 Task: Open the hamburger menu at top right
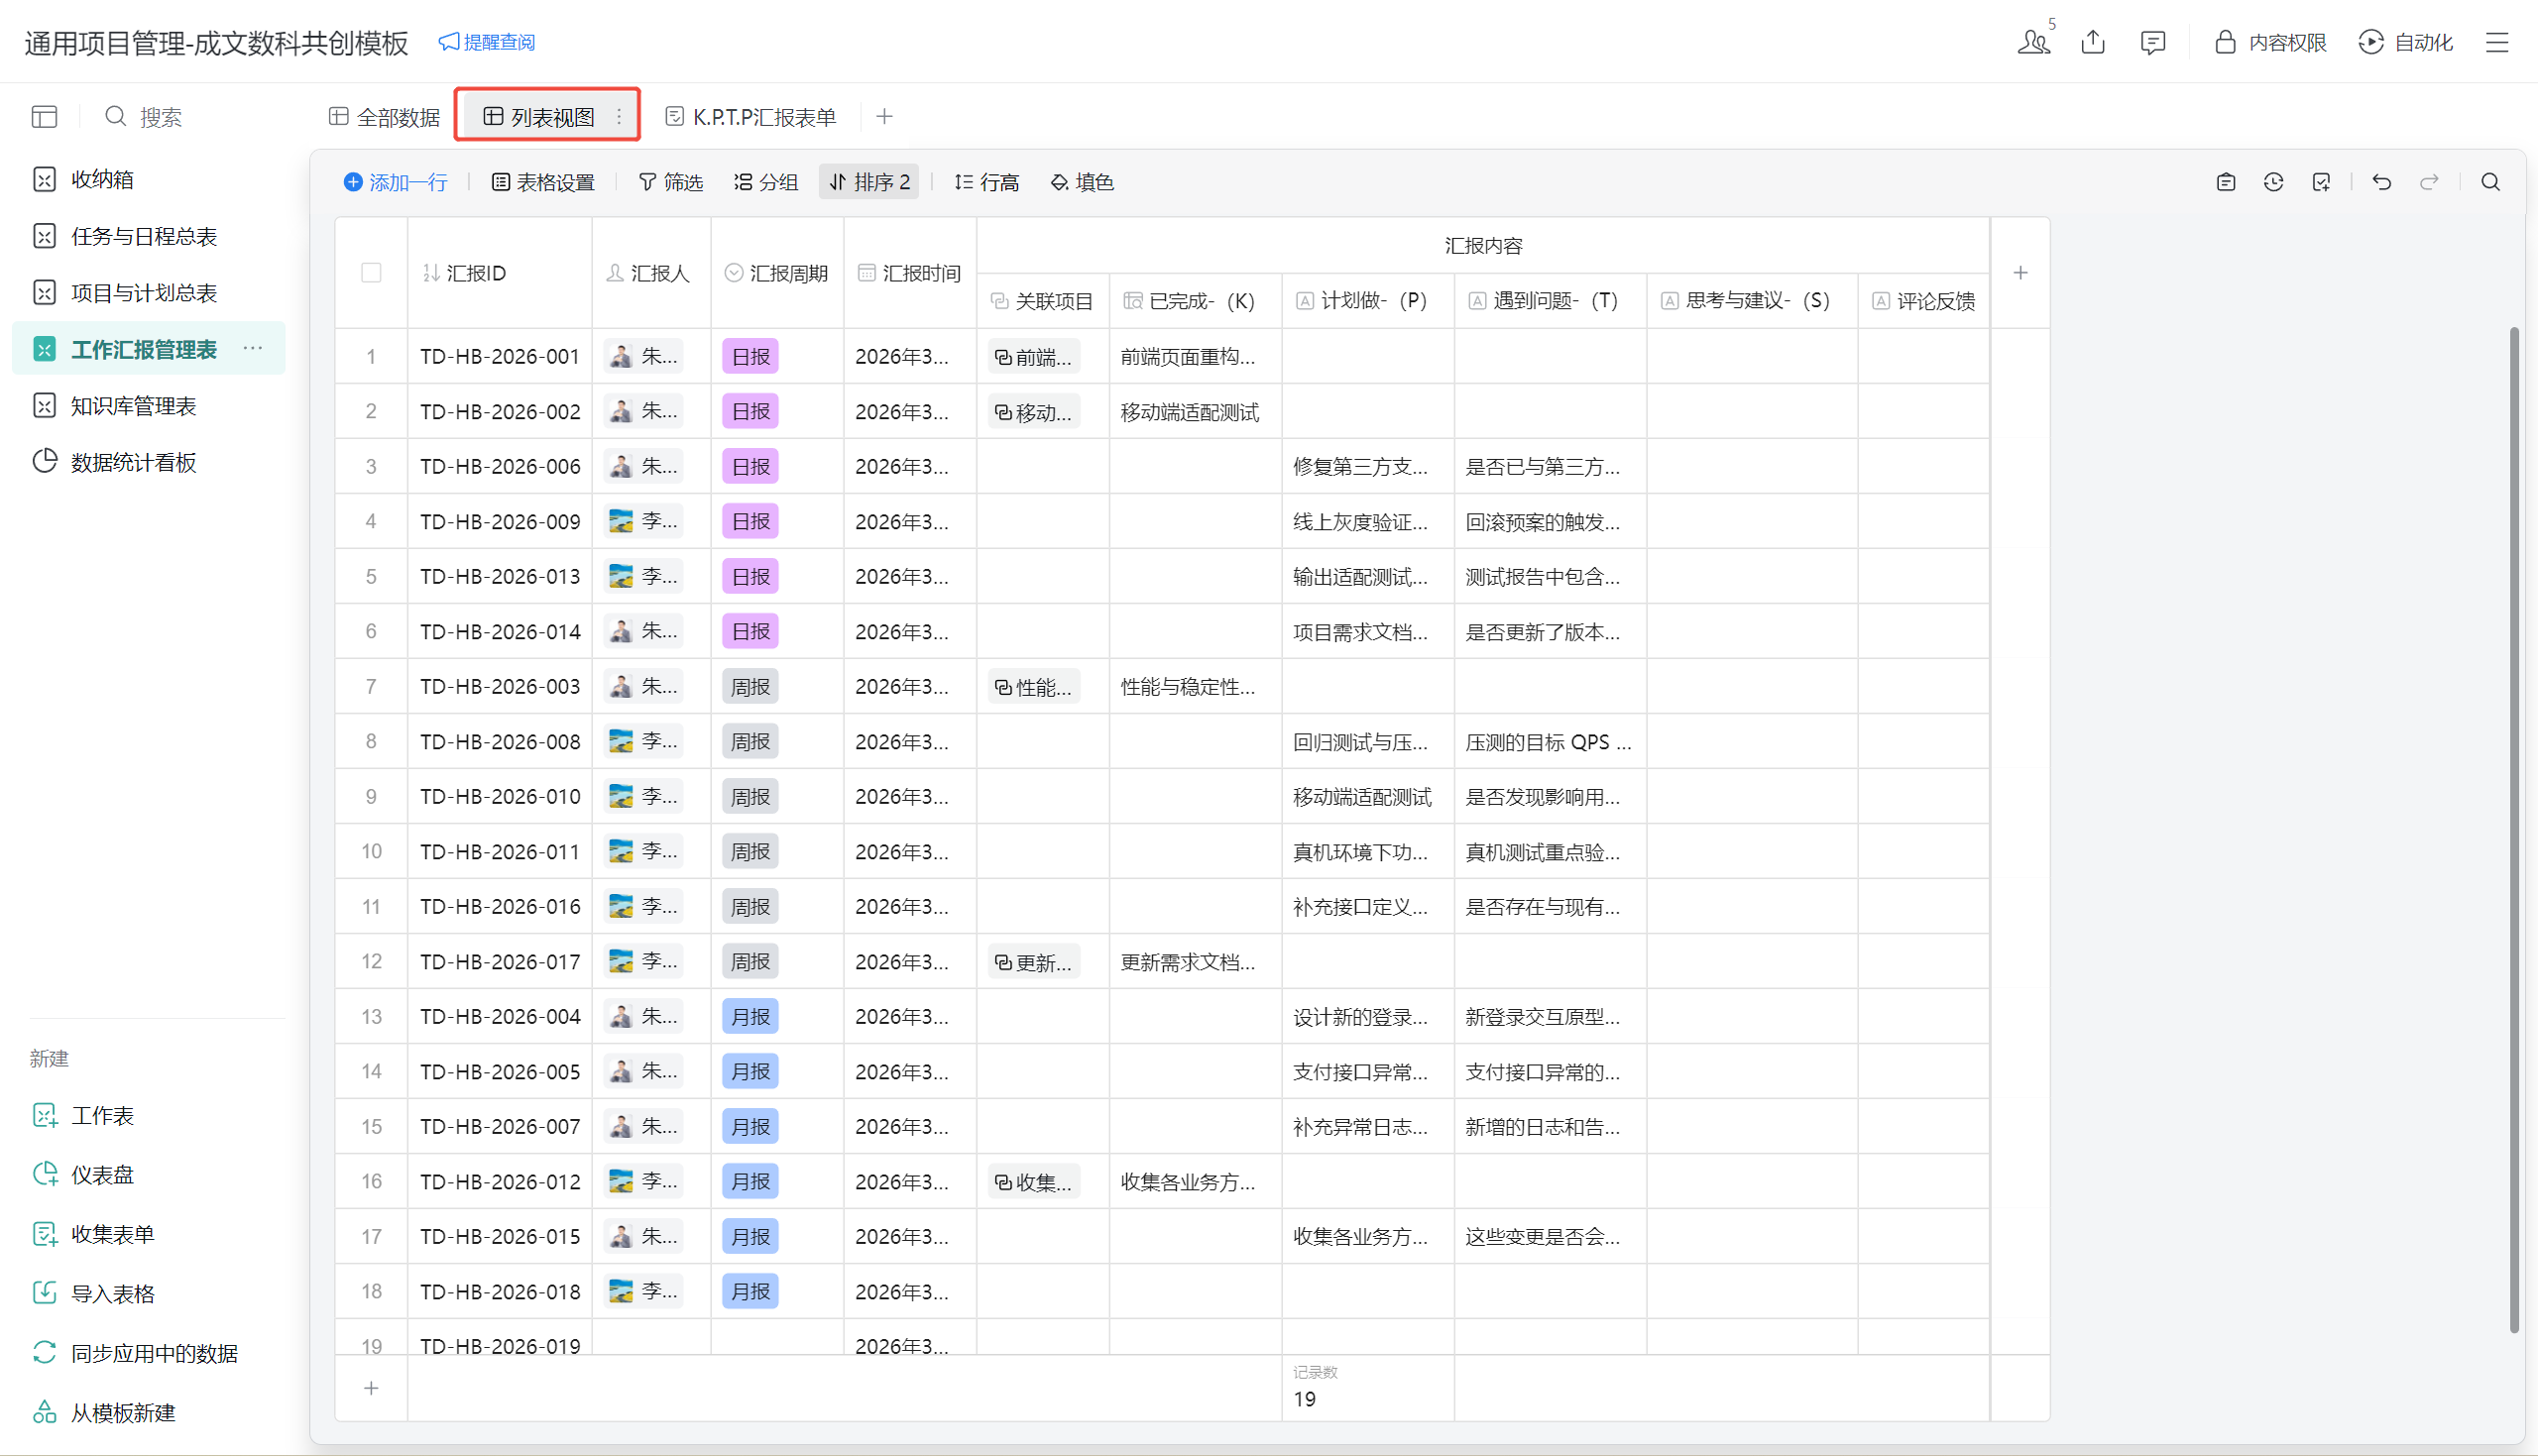pos(2497,42)
